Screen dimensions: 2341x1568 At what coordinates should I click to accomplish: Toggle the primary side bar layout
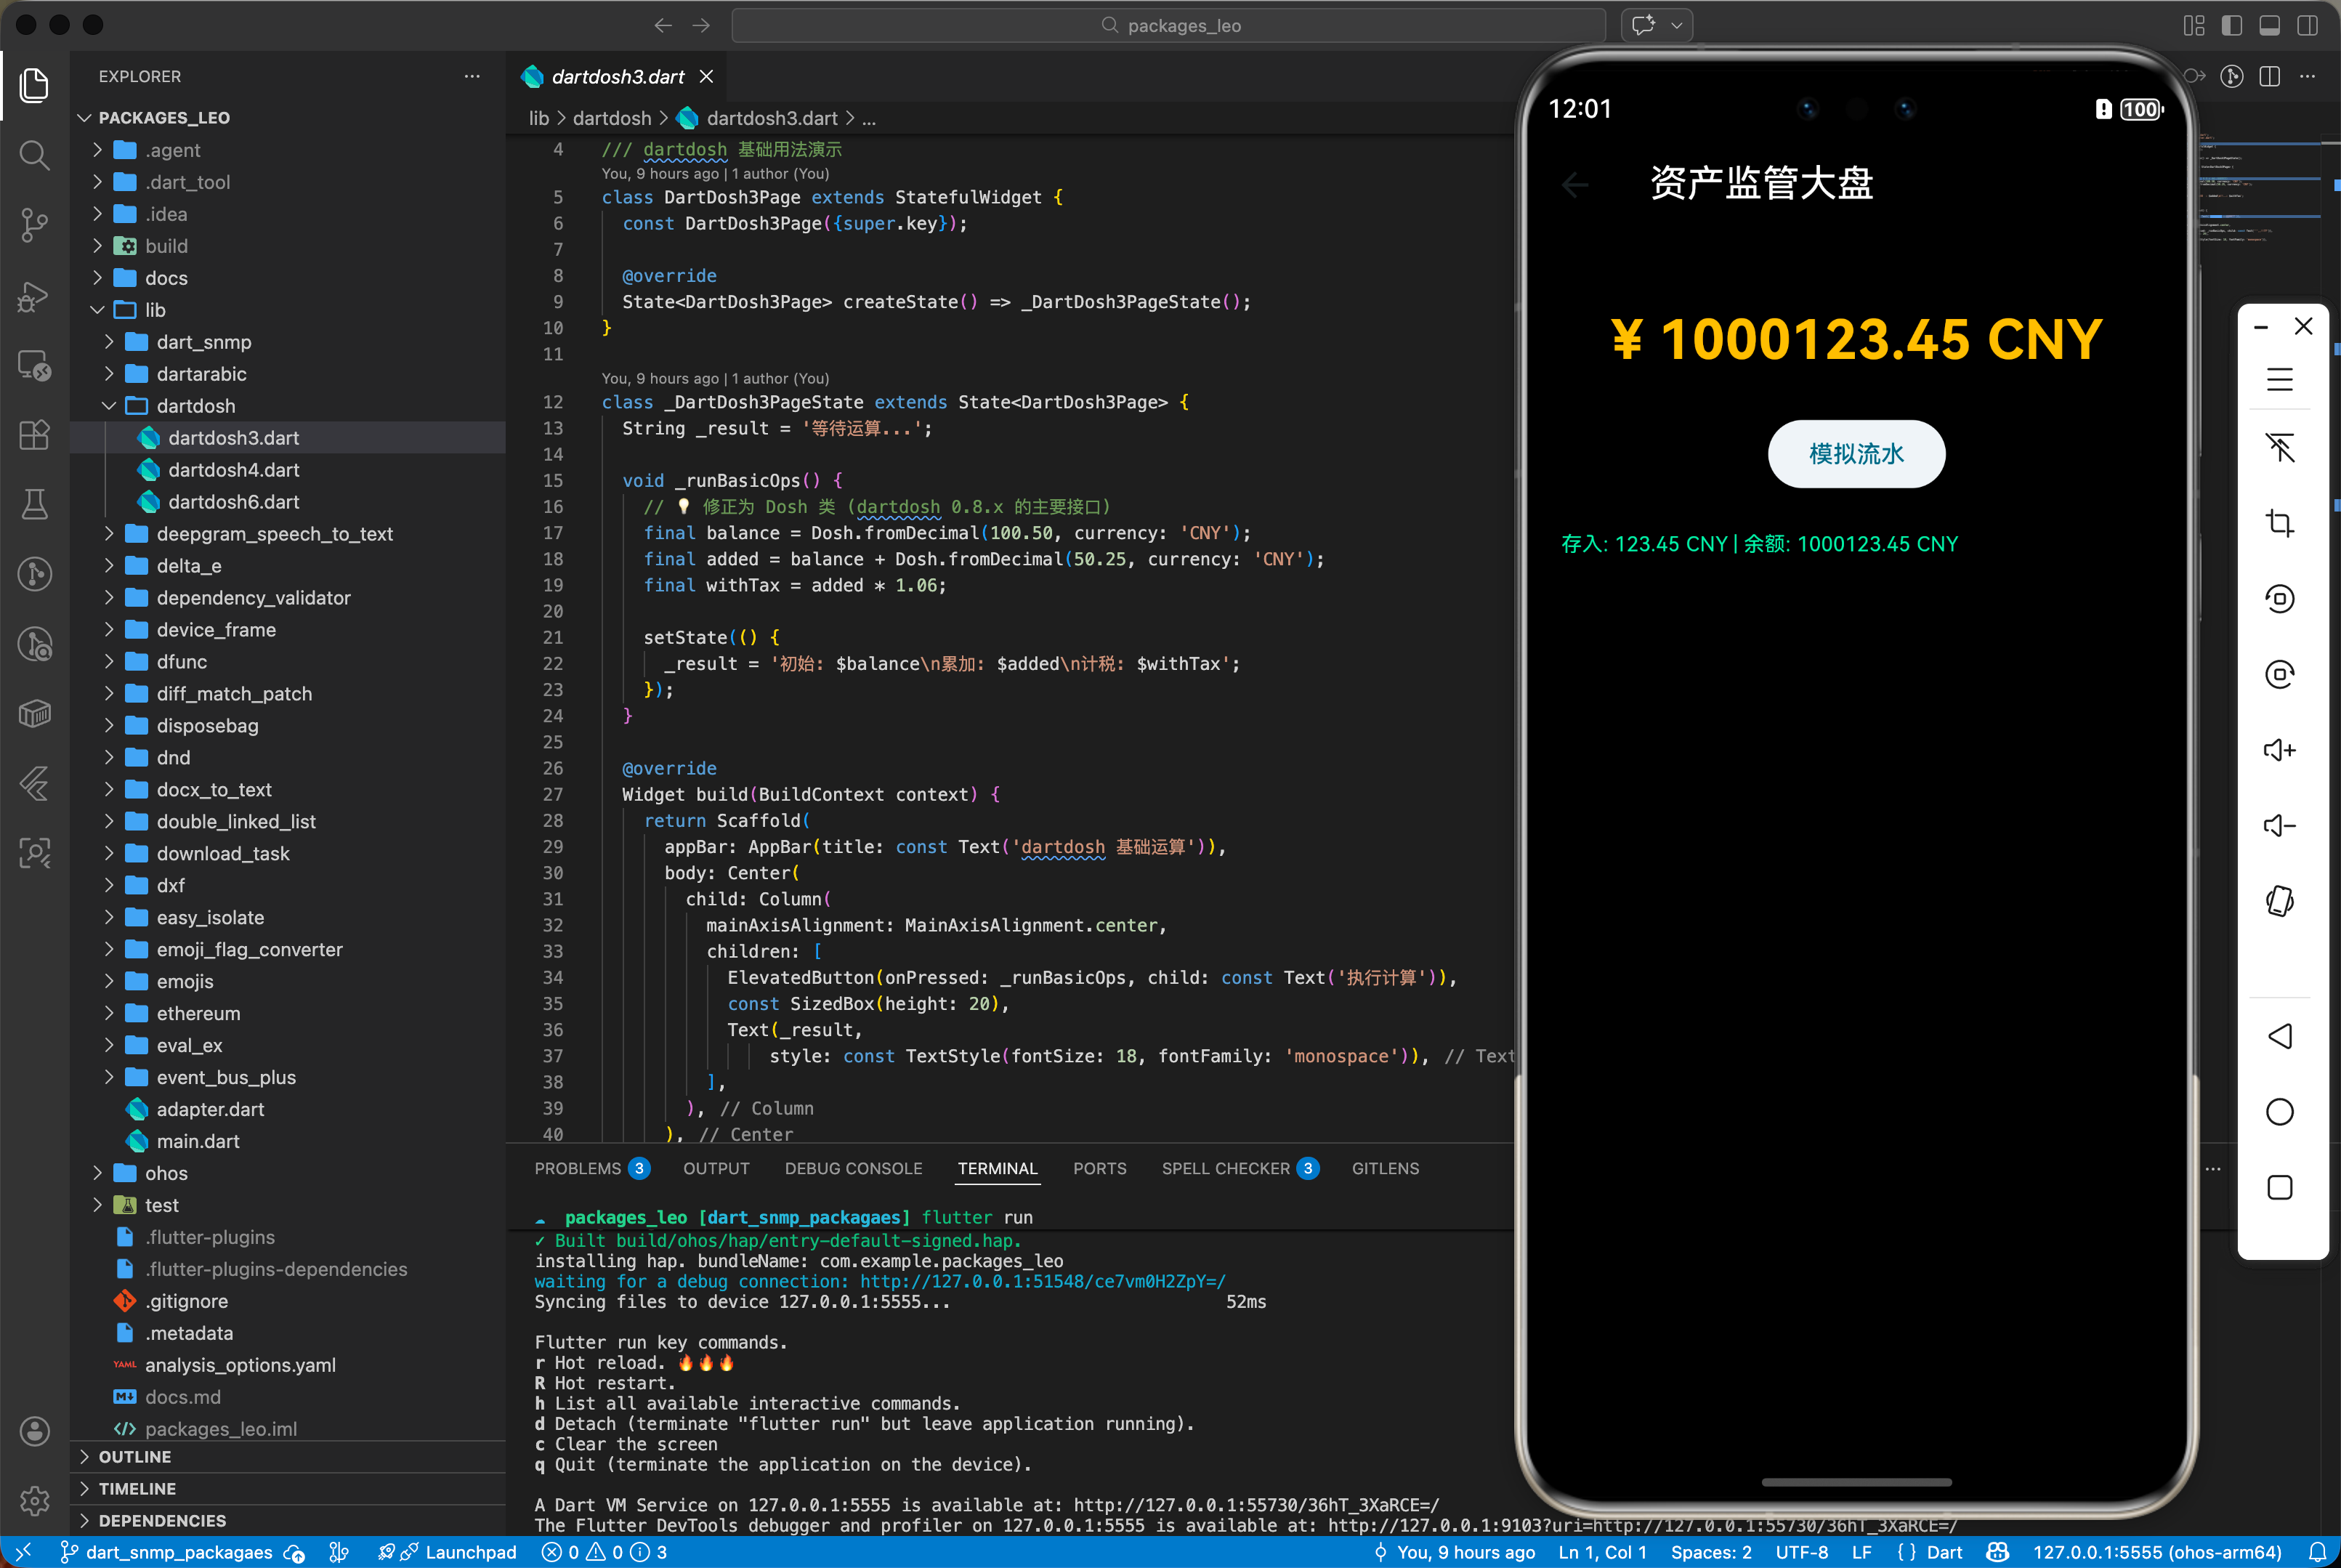pos(2231,25)
